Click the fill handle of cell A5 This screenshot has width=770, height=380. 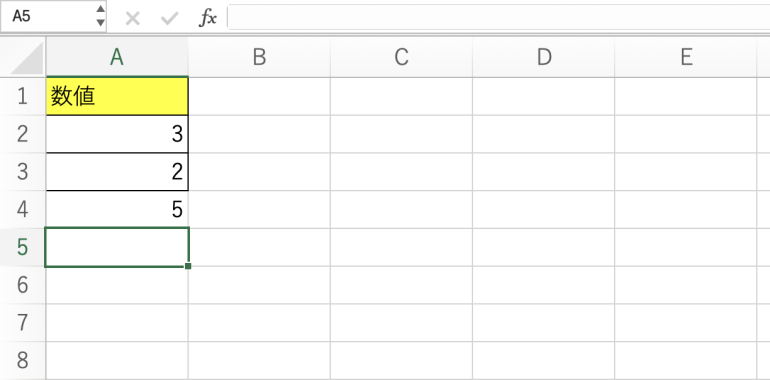tap(188, 266)
